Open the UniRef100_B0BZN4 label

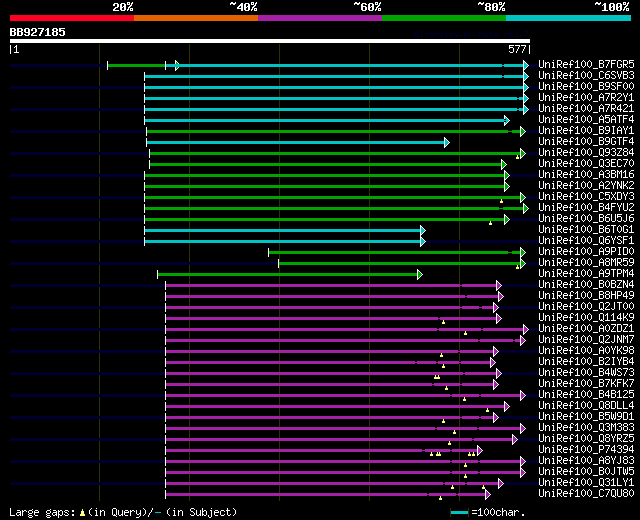(586, 285)
